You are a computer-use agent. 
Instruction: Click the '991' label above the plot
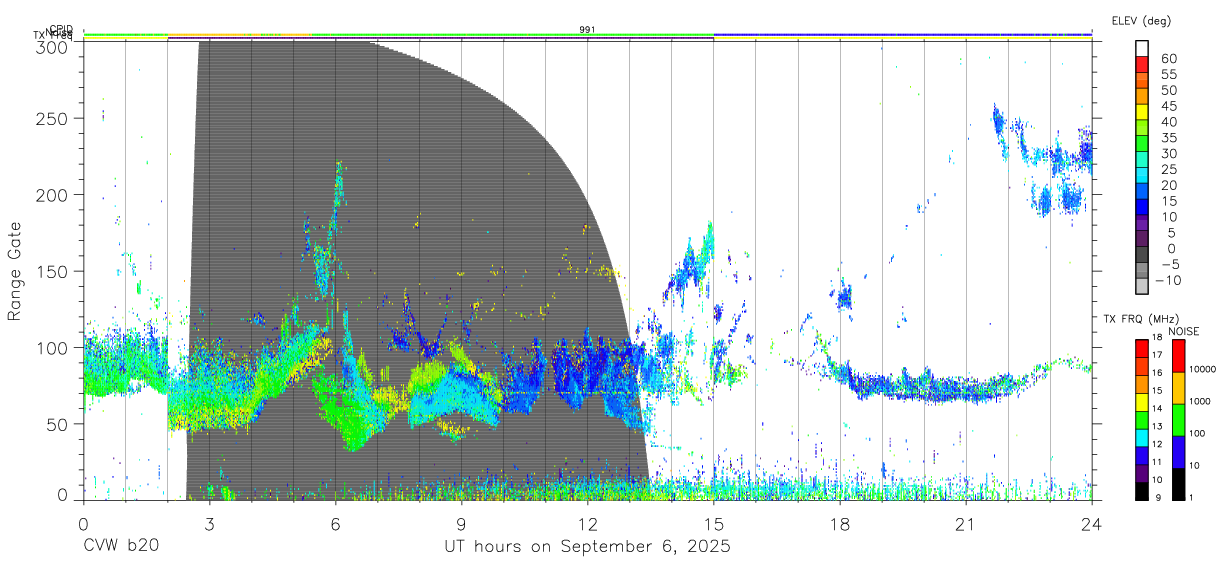pos(587,30)
